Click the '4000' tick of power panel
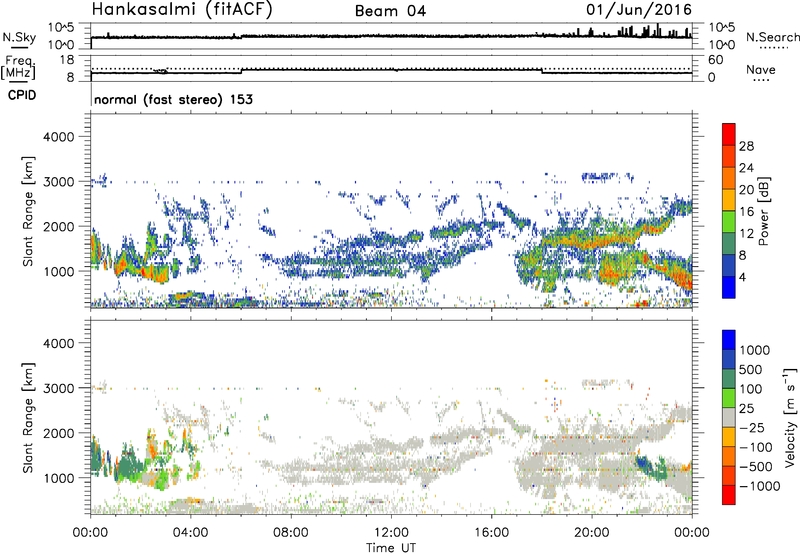The width and height of the screenshot is (800, 554). click(x=58, y=137)
